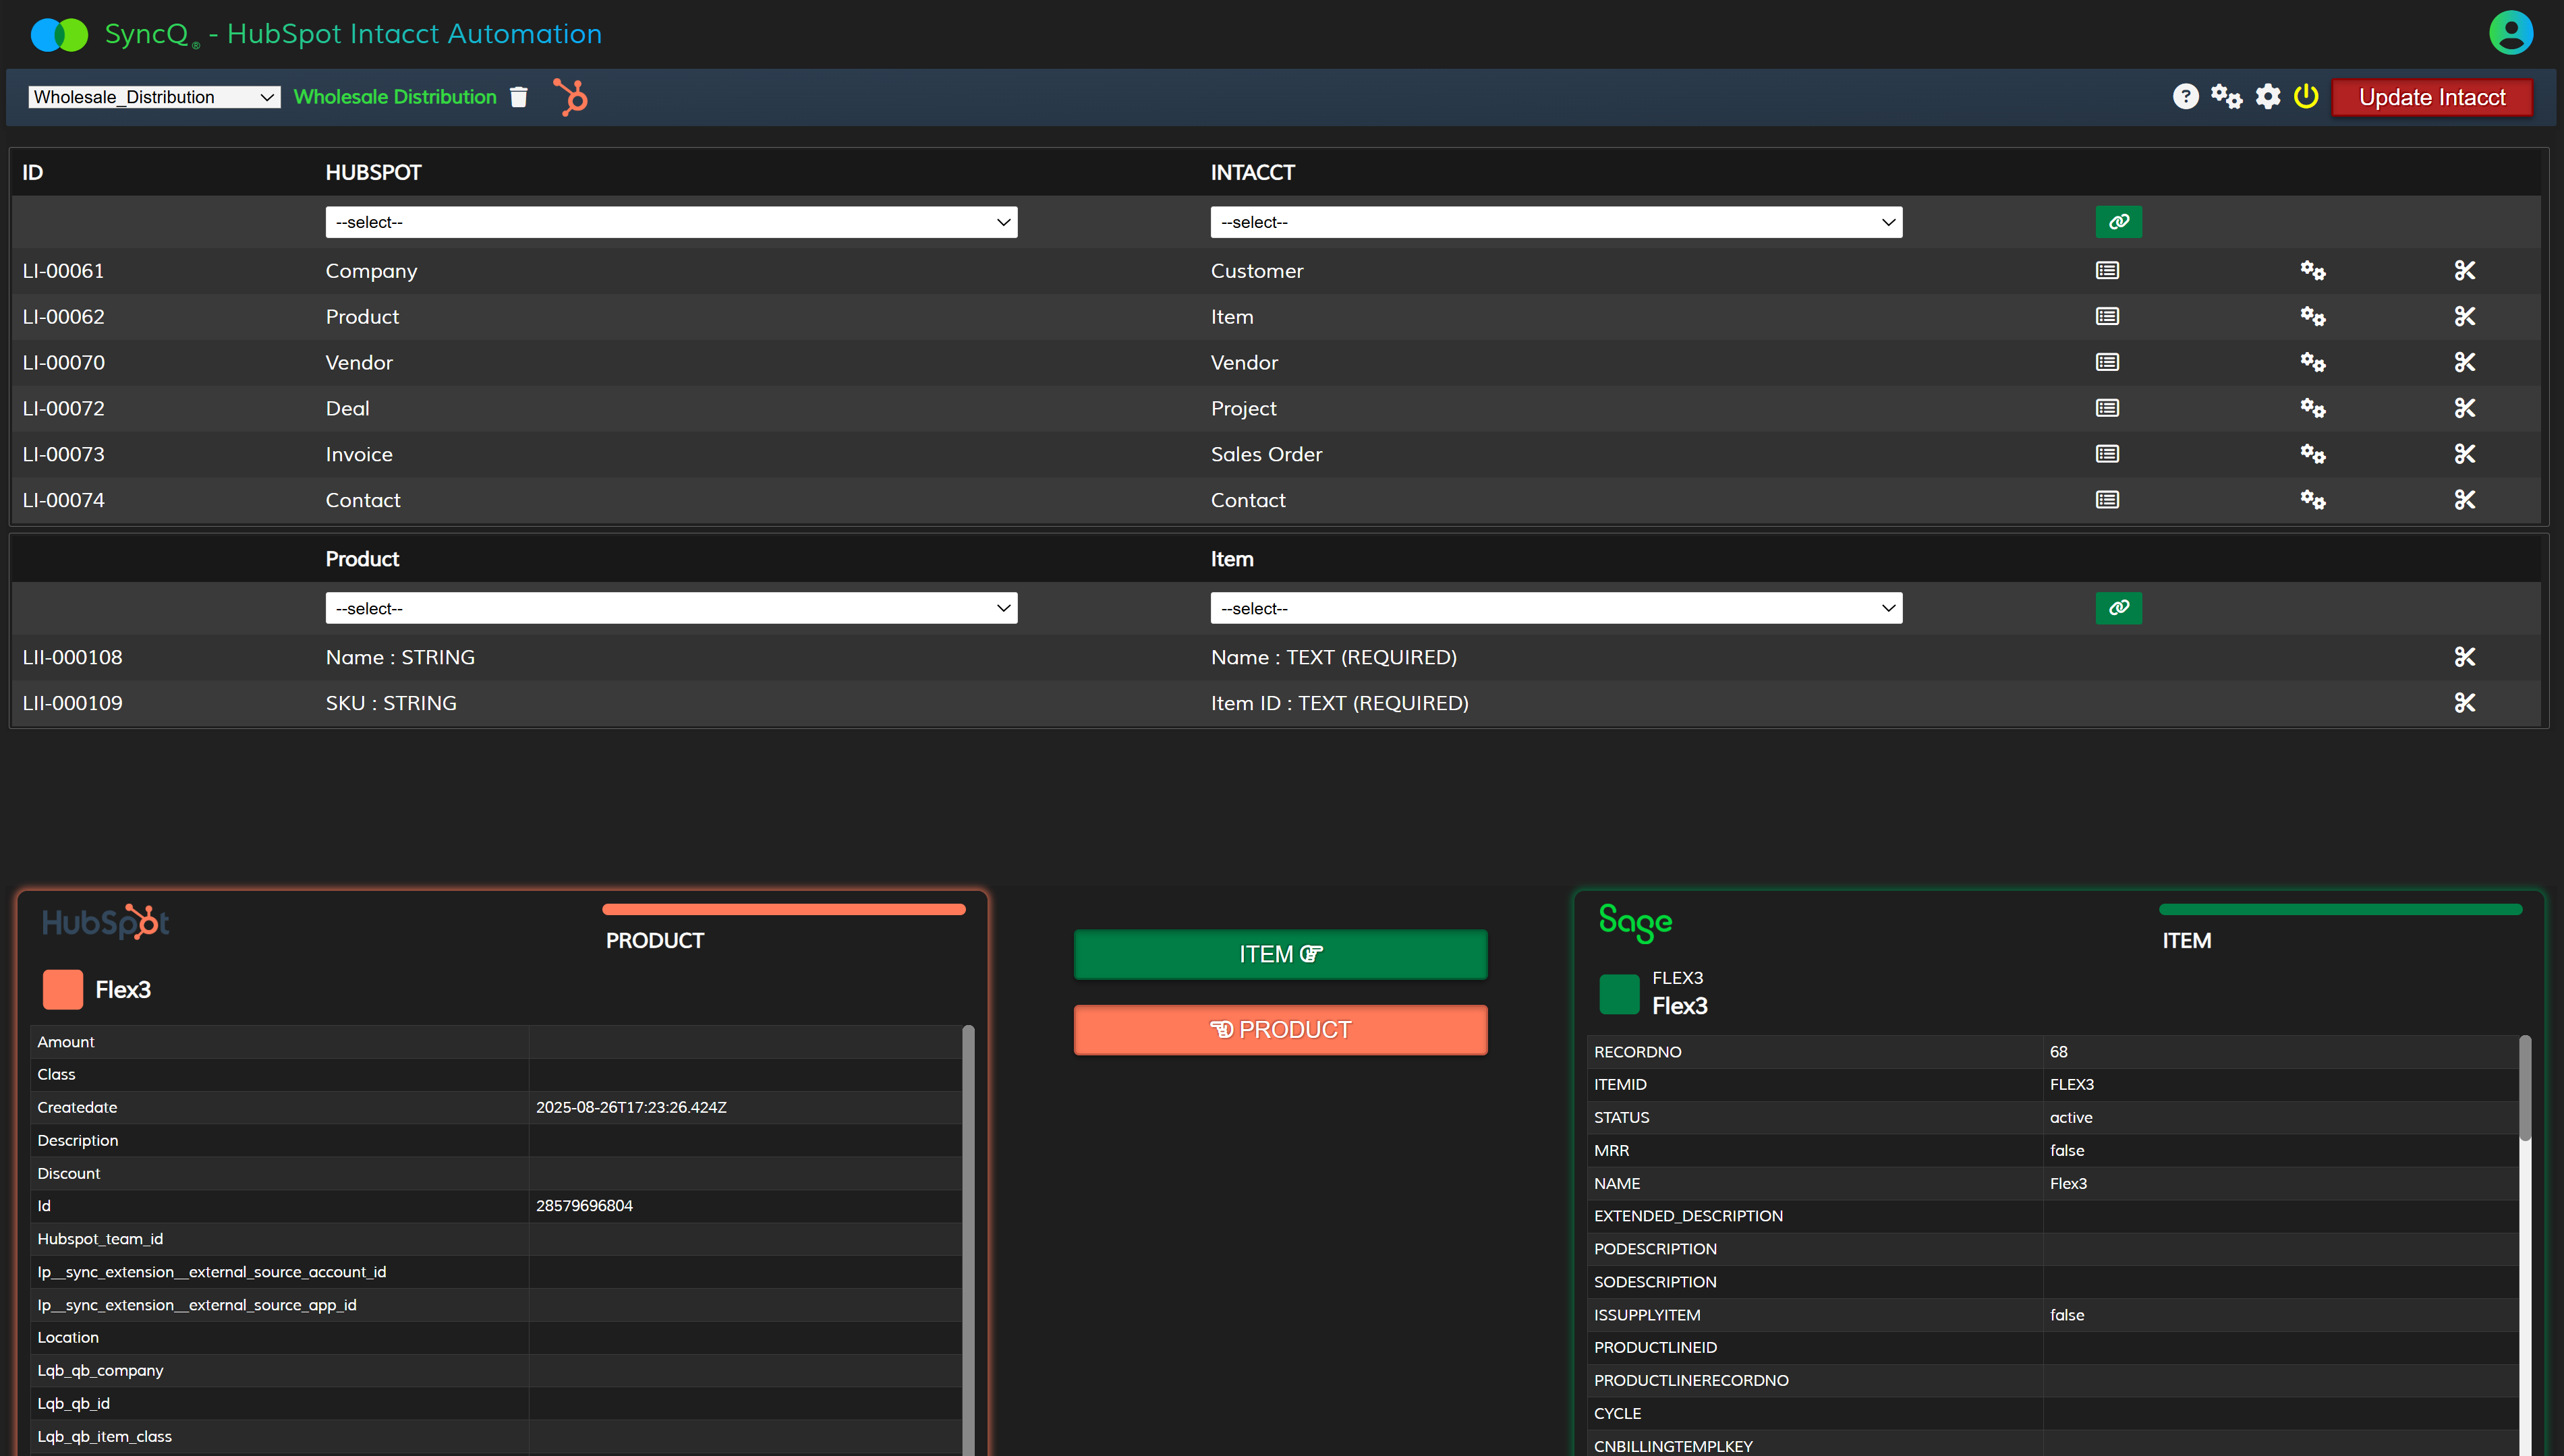Click green link icon for object mapping
The width and height of the screenshot is (2564, 1456).
pos(2118,222)
